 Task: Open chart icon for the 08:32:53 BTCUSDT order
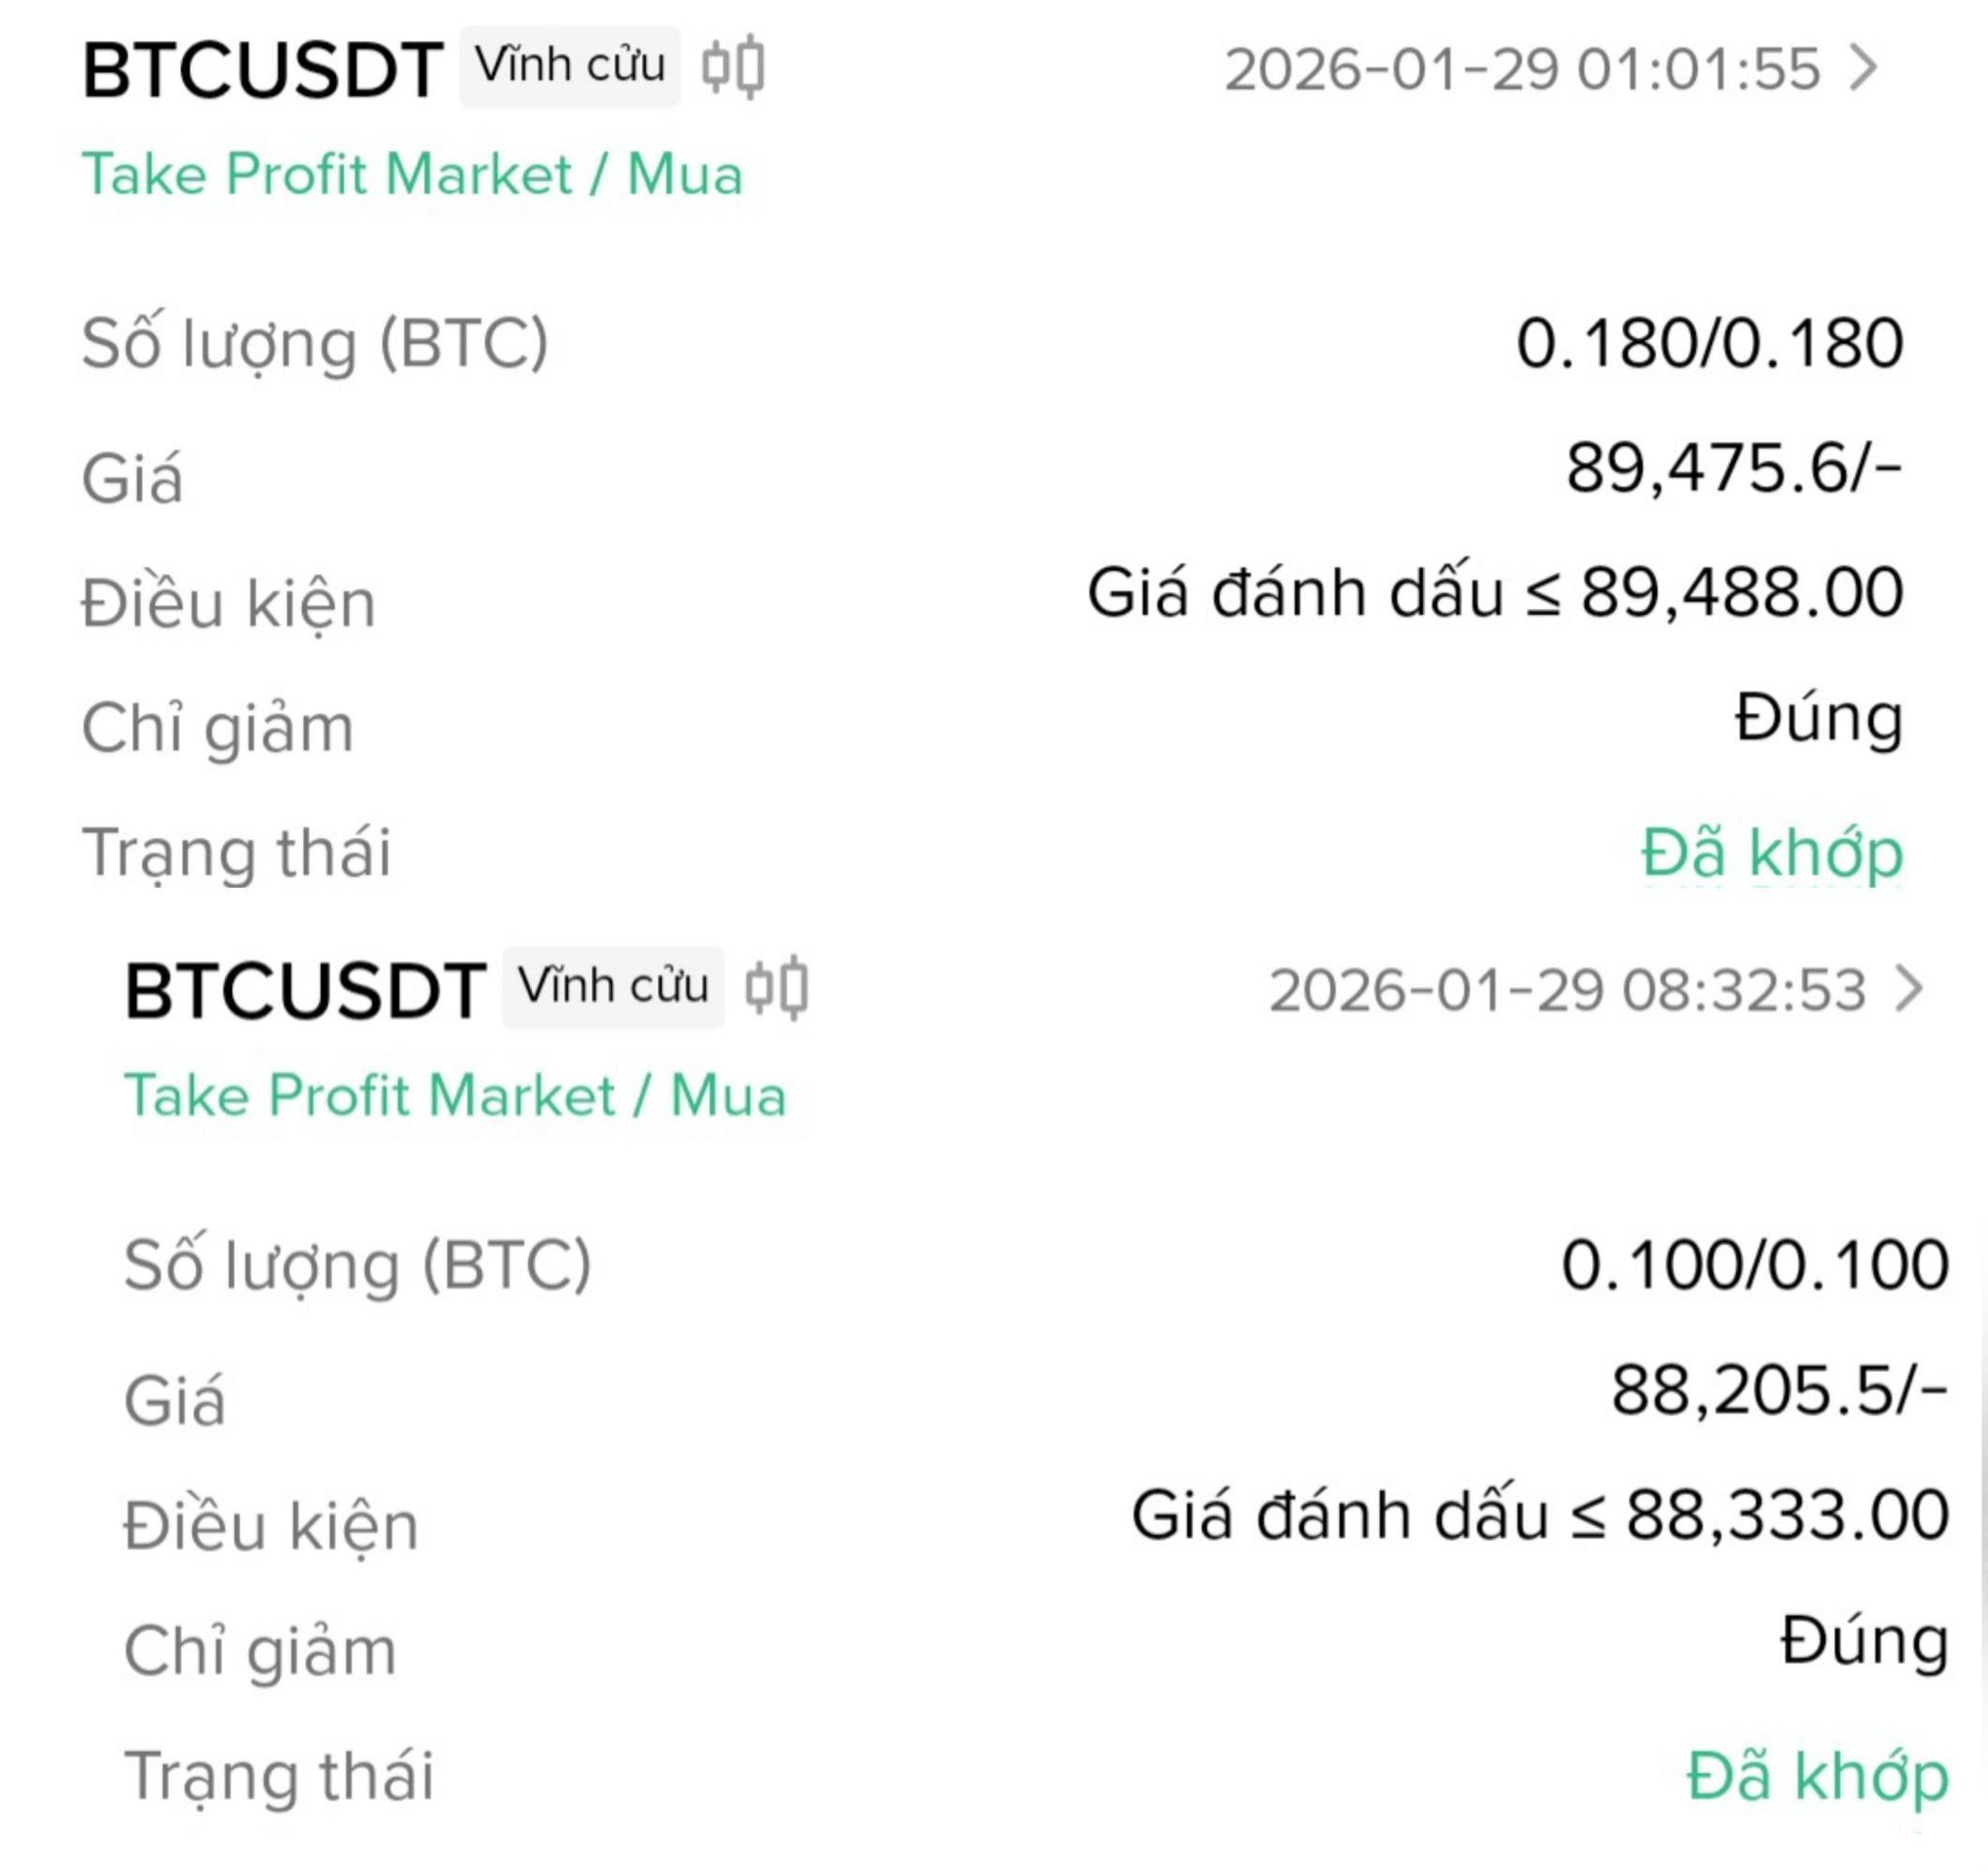[x=777, y=988]
